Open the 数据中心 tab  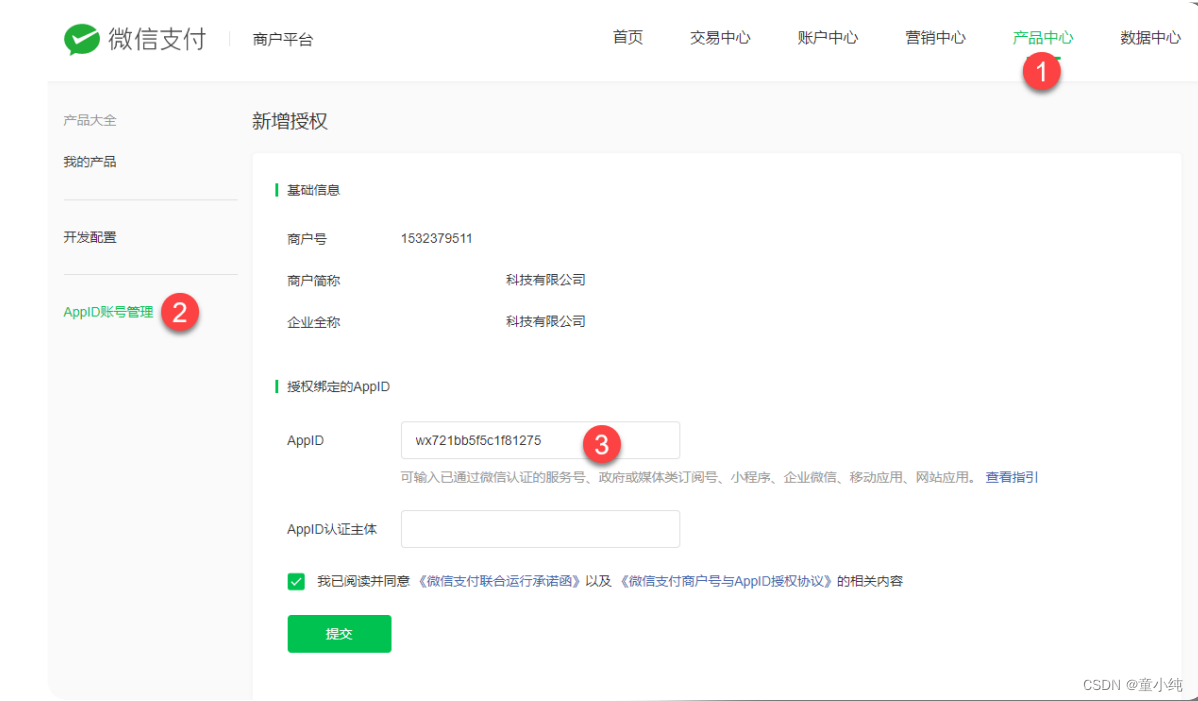(1151, 37)
